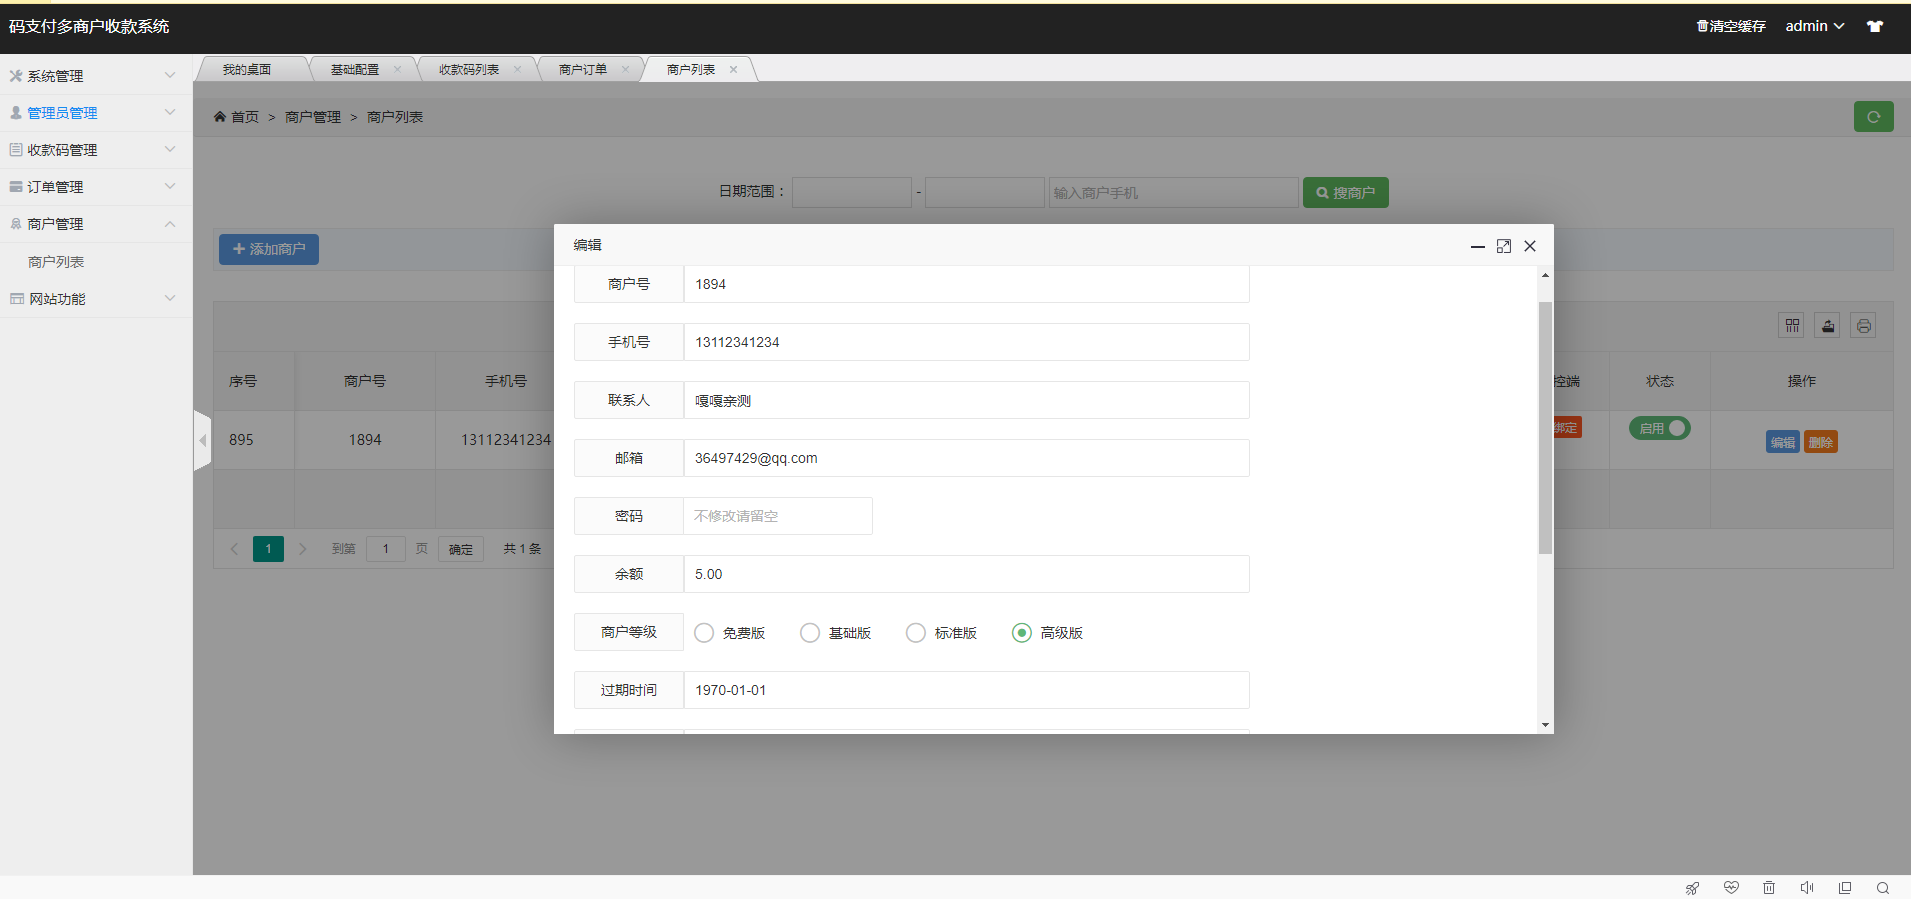Click the t-shirt theme icon
The width and height of the screenshot is (1911, 899).
[x=1875, y=26]
